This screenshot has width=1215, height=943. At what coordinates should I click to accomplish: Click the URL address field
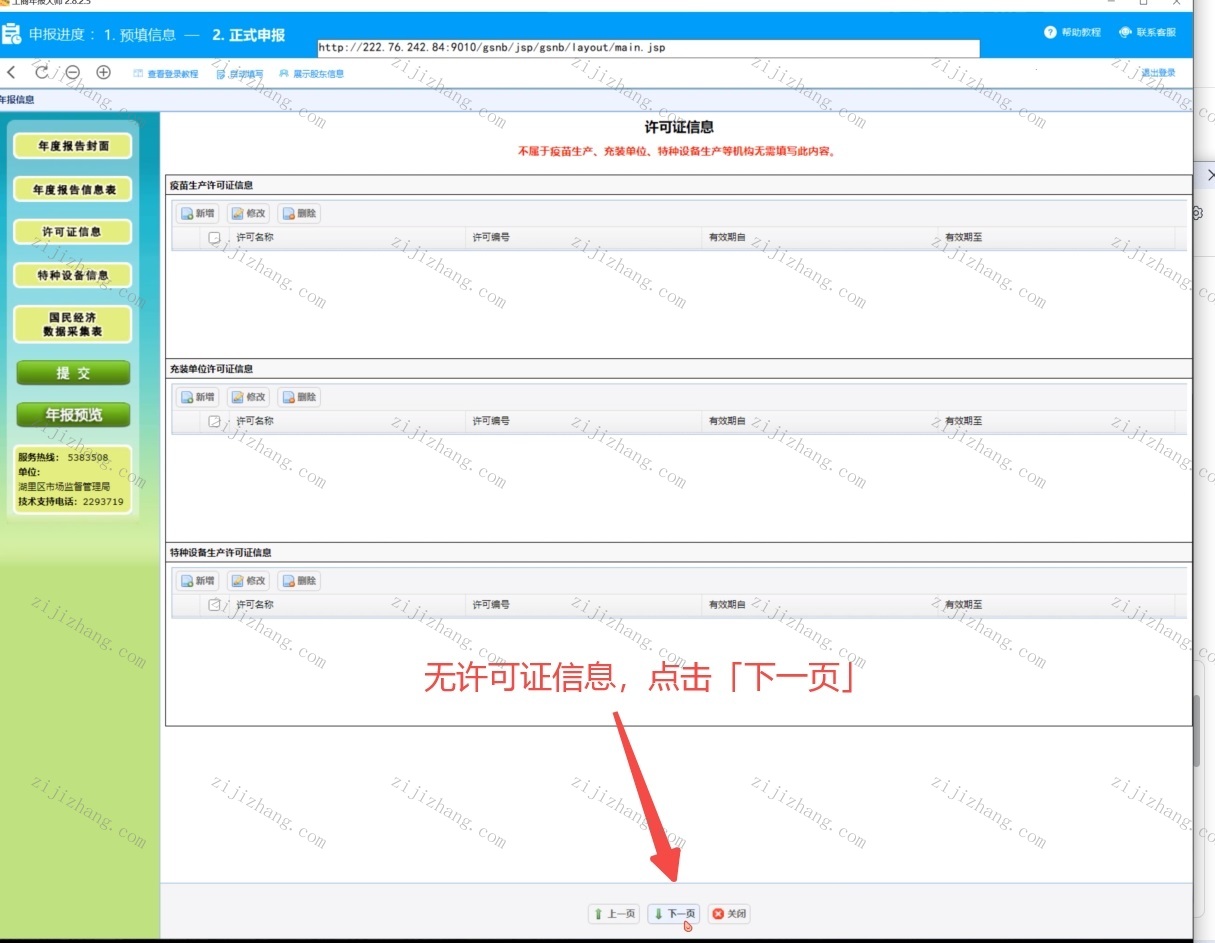tap(648, 48)
